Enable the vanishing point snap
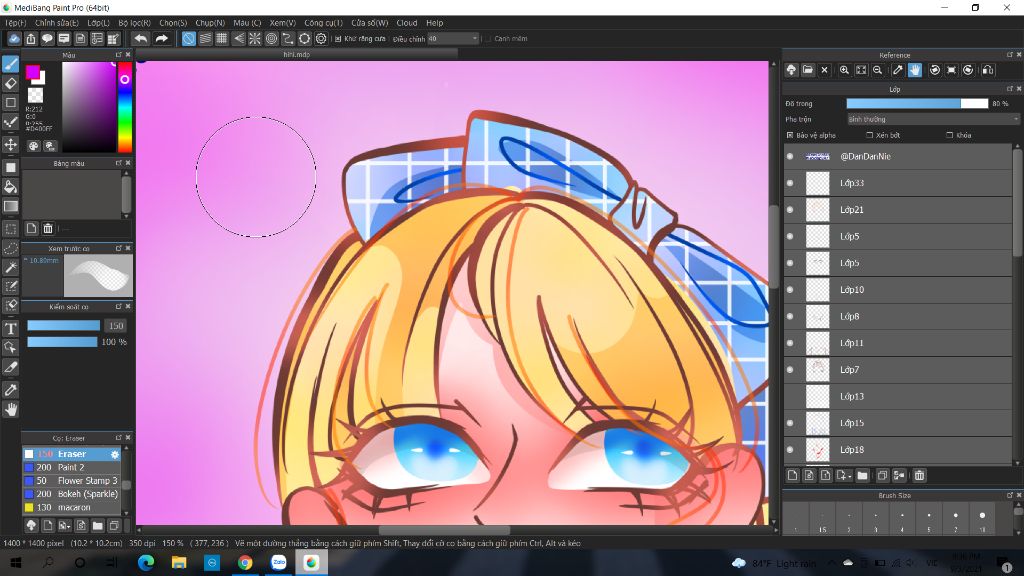The width and height of the screenshot is (1024, 576). 238,39
